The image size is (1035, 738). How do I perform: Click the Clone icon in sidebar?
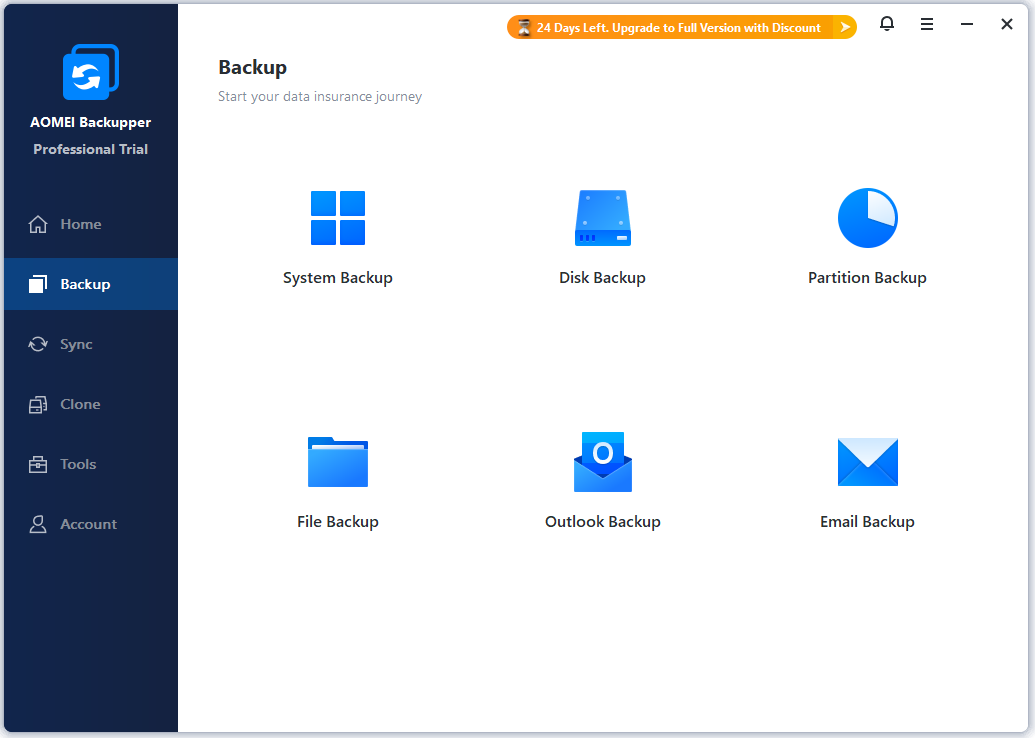(38, 404)
